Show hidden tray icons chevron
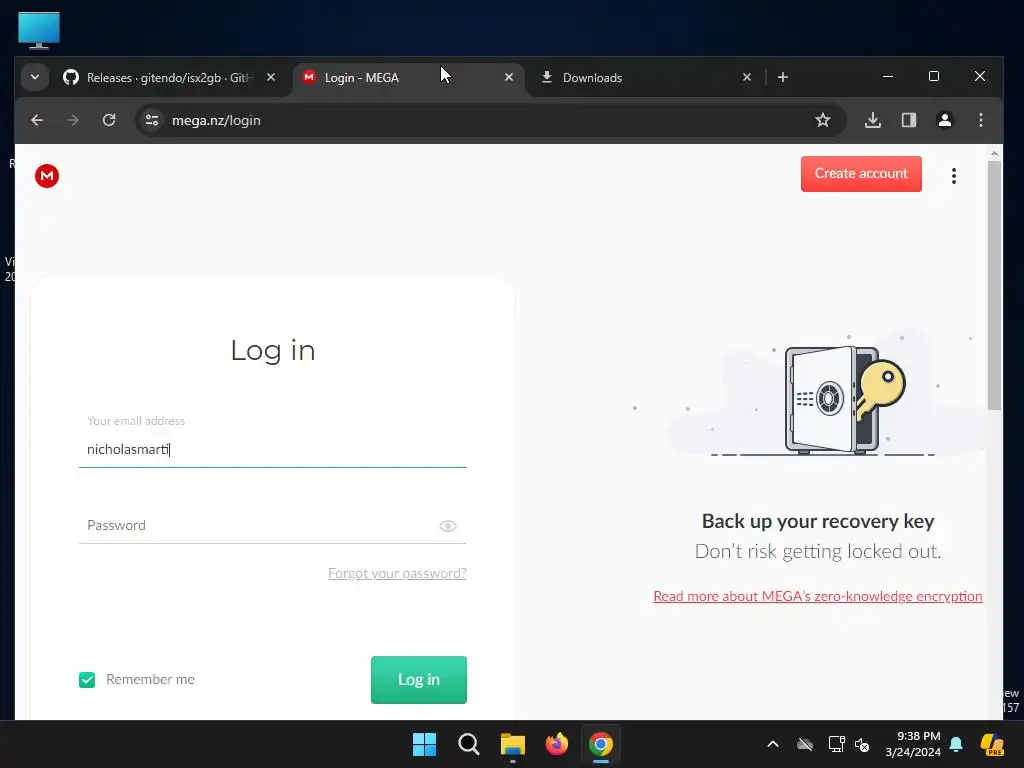The height and width of the screenshot is (768, 1024). 773,744
